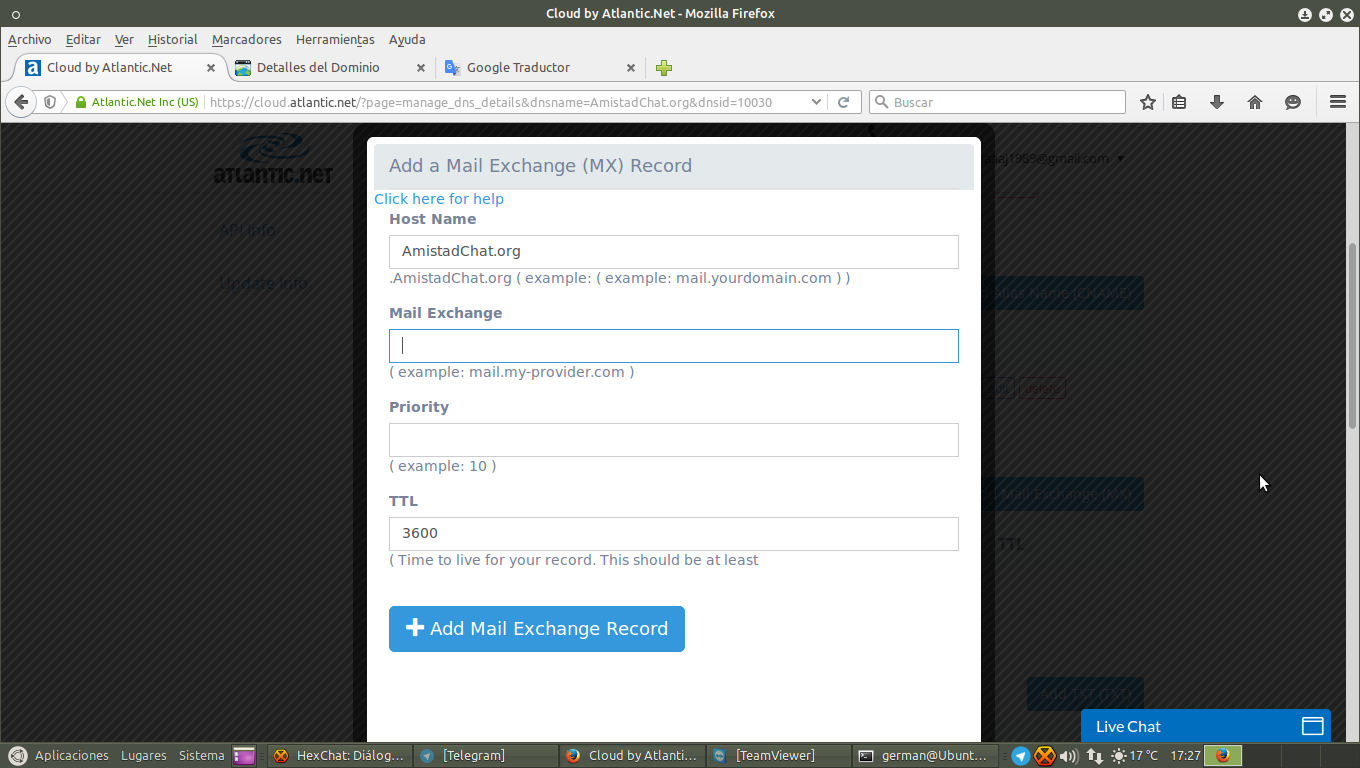This screenshot has width=1360, height=768.
Task: Open the URL history dropdown arrow
Action: (816, 102)
